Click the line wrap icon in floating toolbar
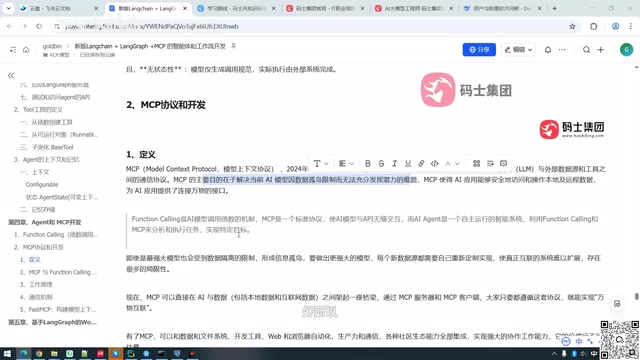 pyautogui.click(x=490, y=164)
